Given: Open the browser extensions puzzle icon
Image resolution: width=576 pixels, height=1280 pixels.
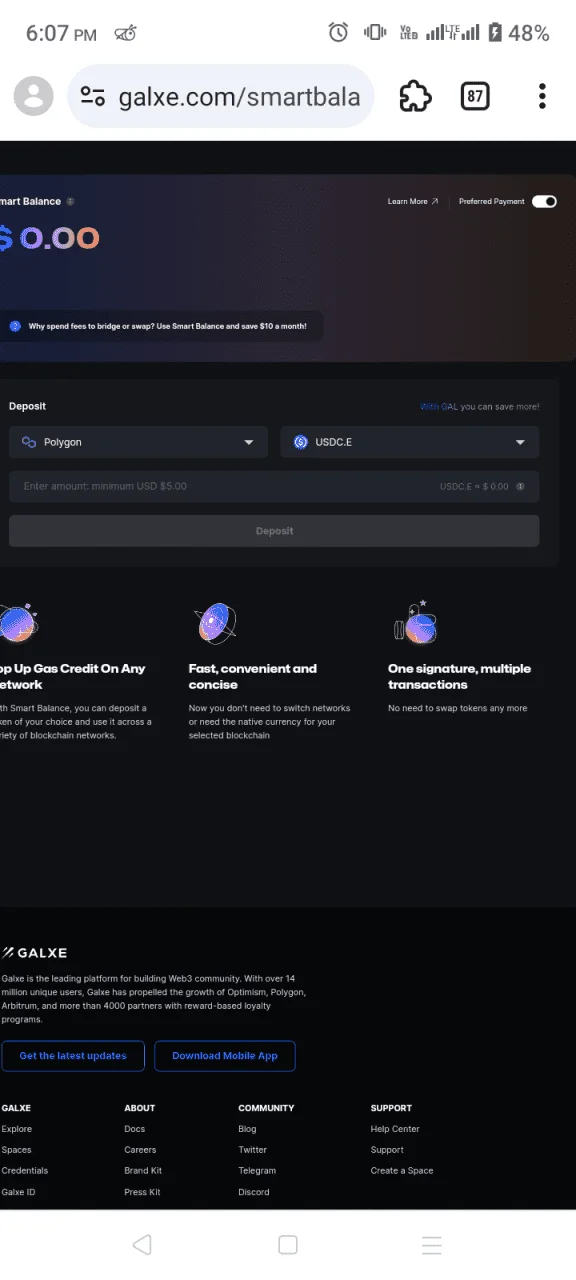Looking at the screenshot, I should 415,96.
